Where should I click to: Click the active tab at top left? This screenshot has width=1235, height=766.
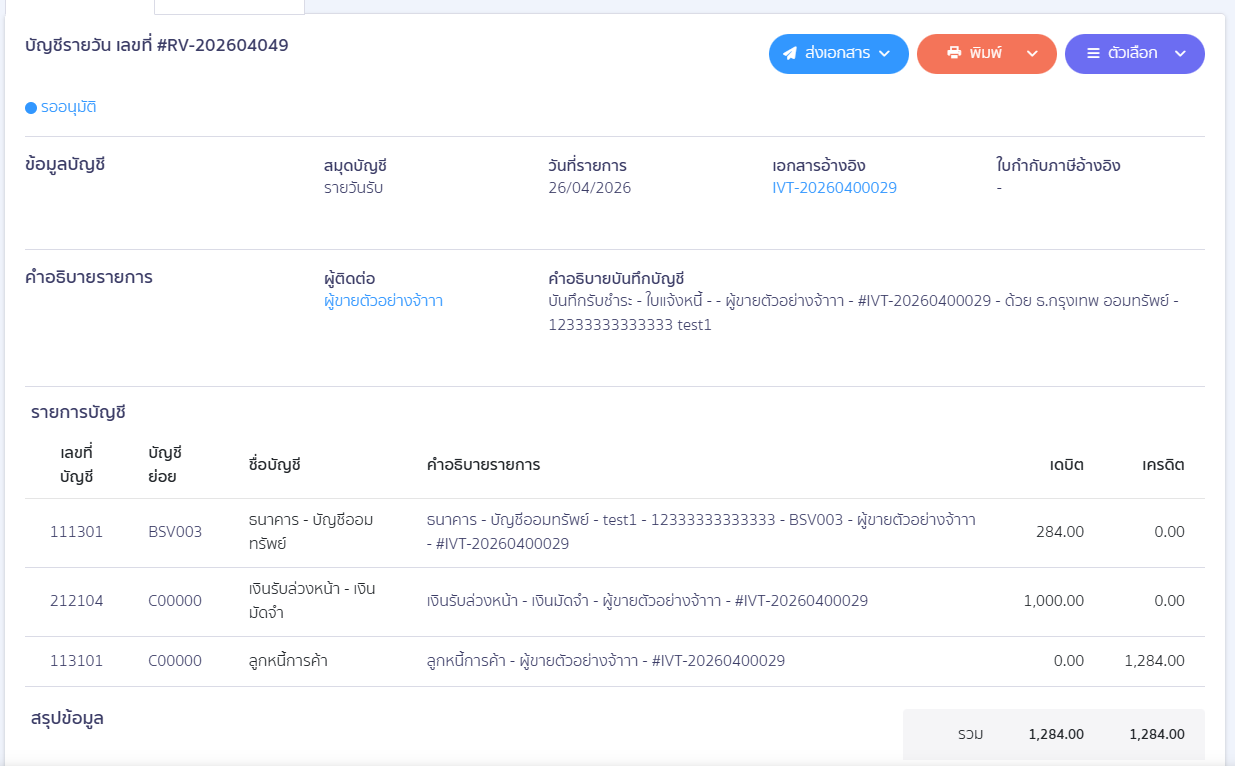(78, 6)
